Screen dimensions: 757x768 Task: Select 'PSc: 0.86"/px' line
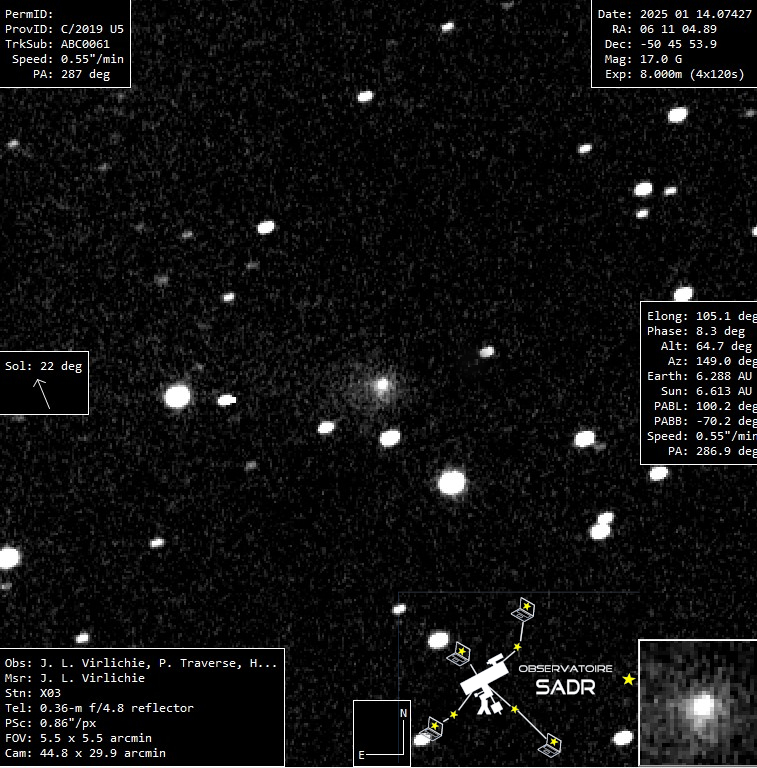click(50, 723)
